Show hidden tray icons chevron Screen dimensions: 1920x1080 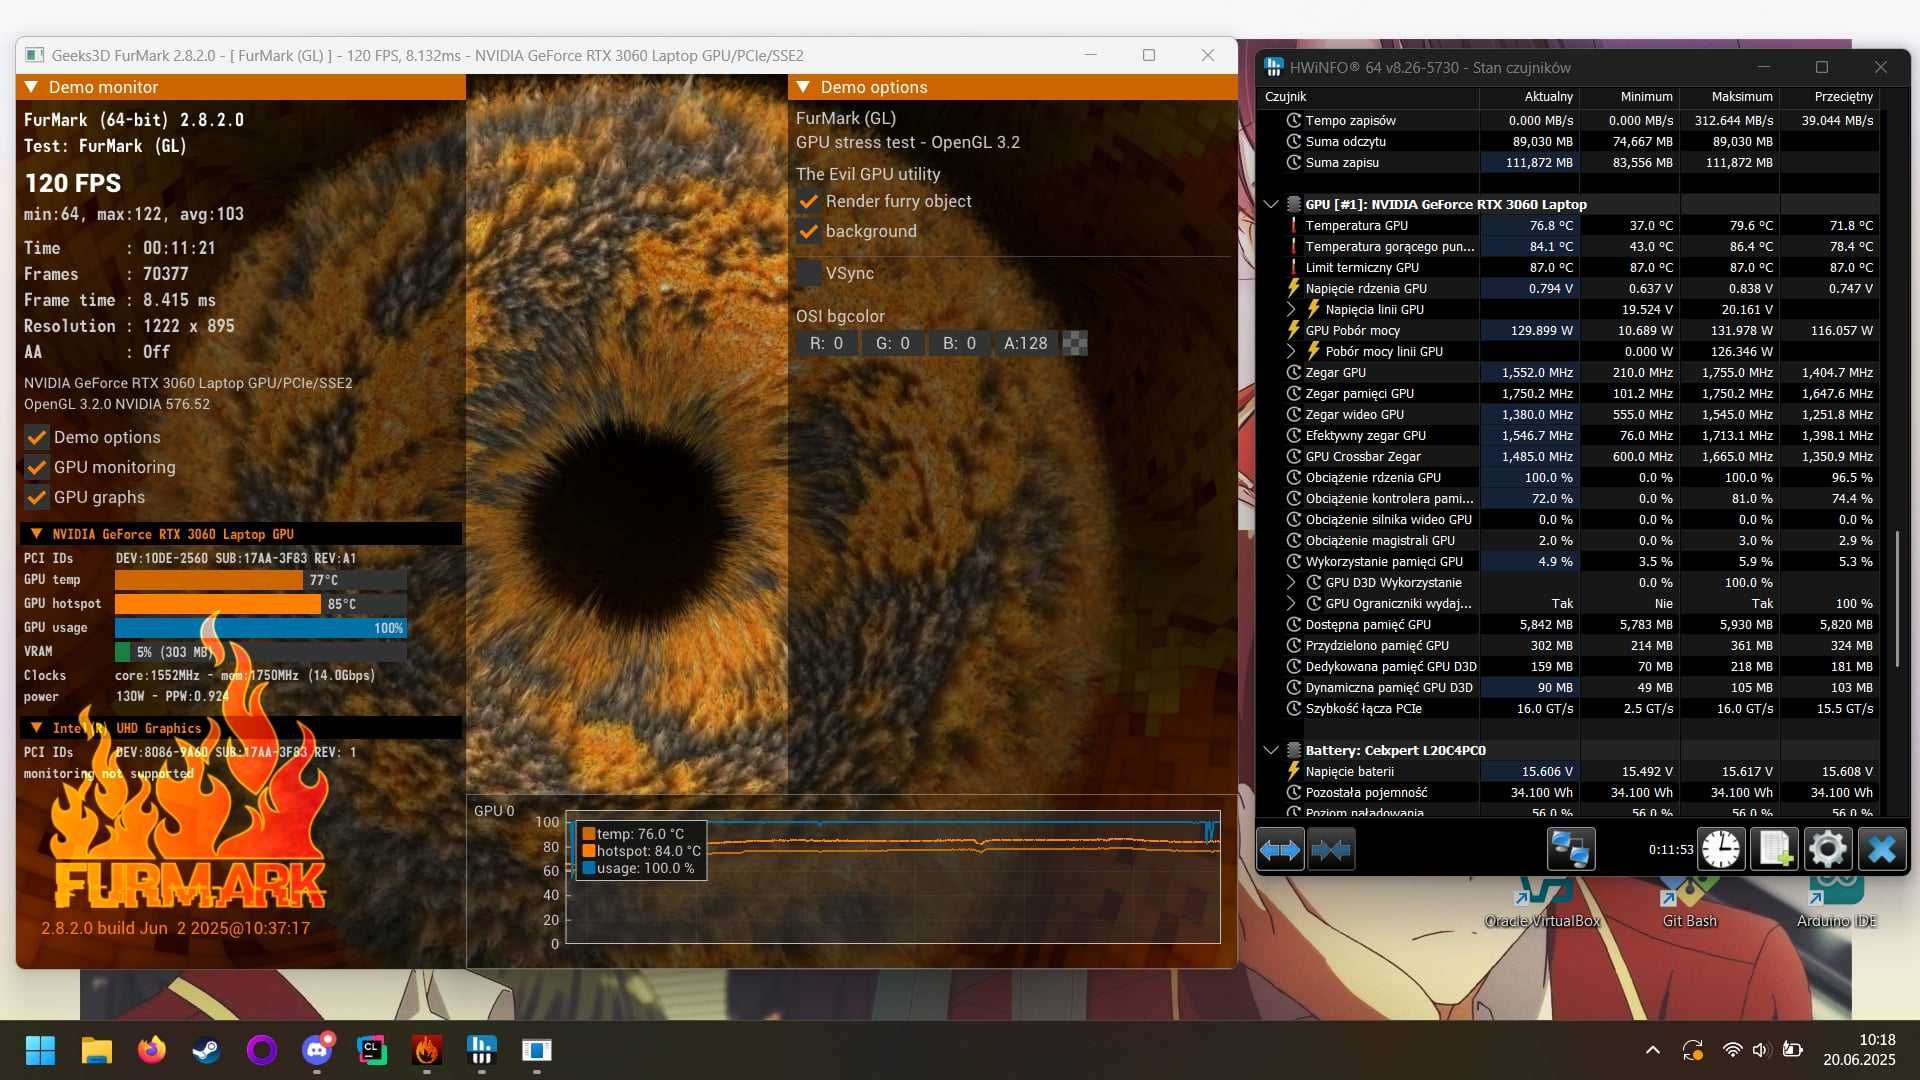tap(1653, 1050)
